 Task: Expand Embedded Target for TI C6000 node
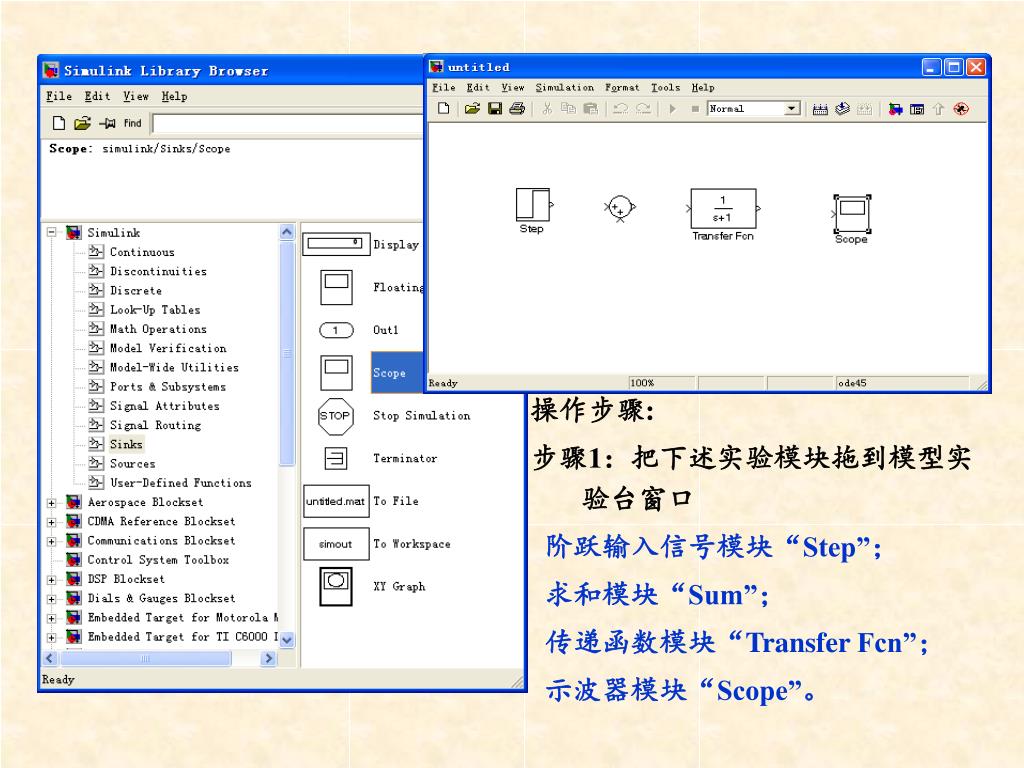[52, 637]
